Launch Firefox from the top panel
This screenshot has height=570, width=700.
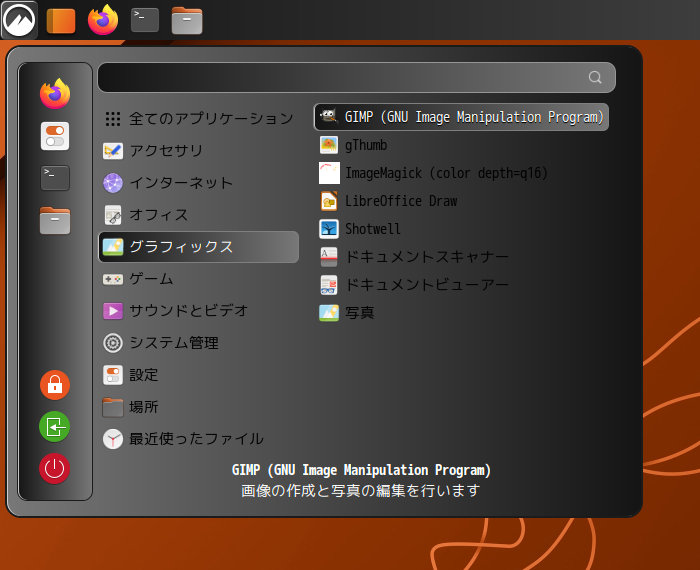pyautogui.click(x=103, y=20)
